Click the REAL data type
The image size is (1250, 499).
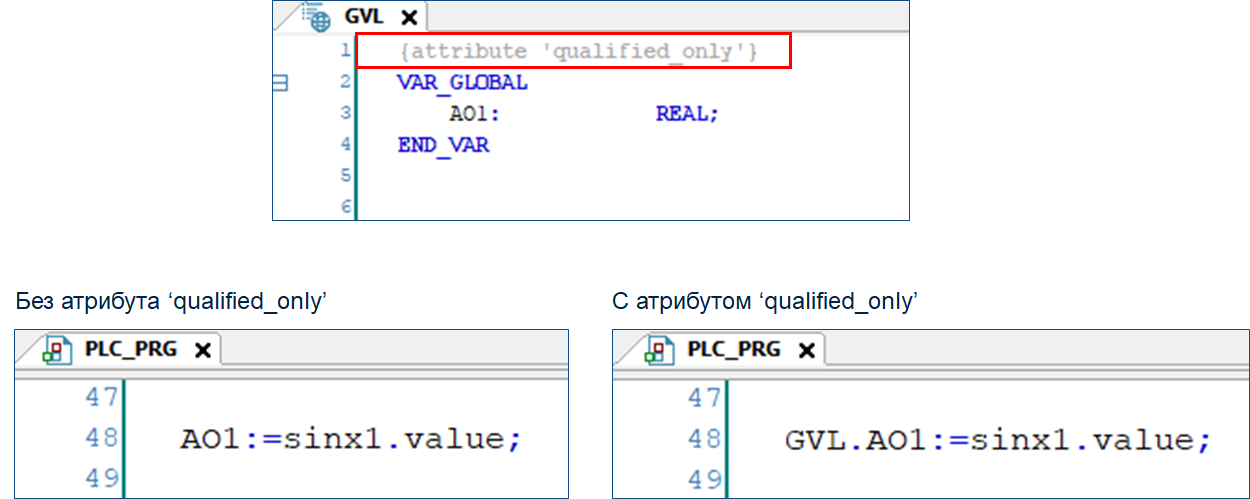[x=686, y=114]
